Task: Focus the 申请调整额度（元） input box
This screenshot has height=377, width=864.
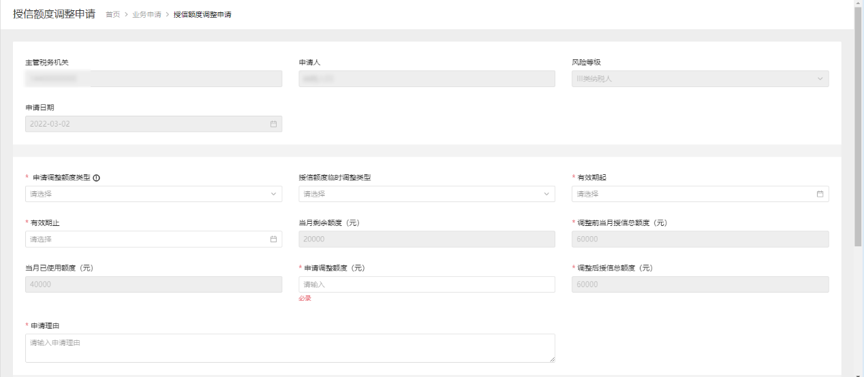Action: (x=427, y=284)
